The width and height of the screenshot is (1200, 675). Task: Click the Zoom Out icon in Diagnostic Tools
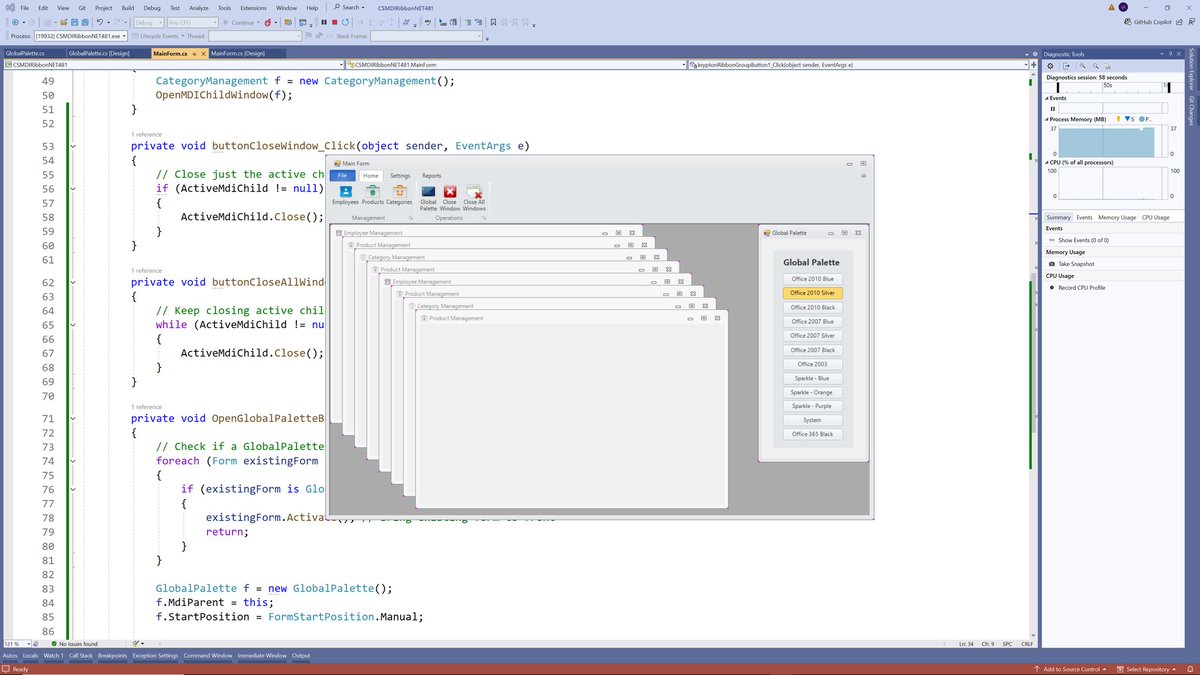coord(1095,66)
